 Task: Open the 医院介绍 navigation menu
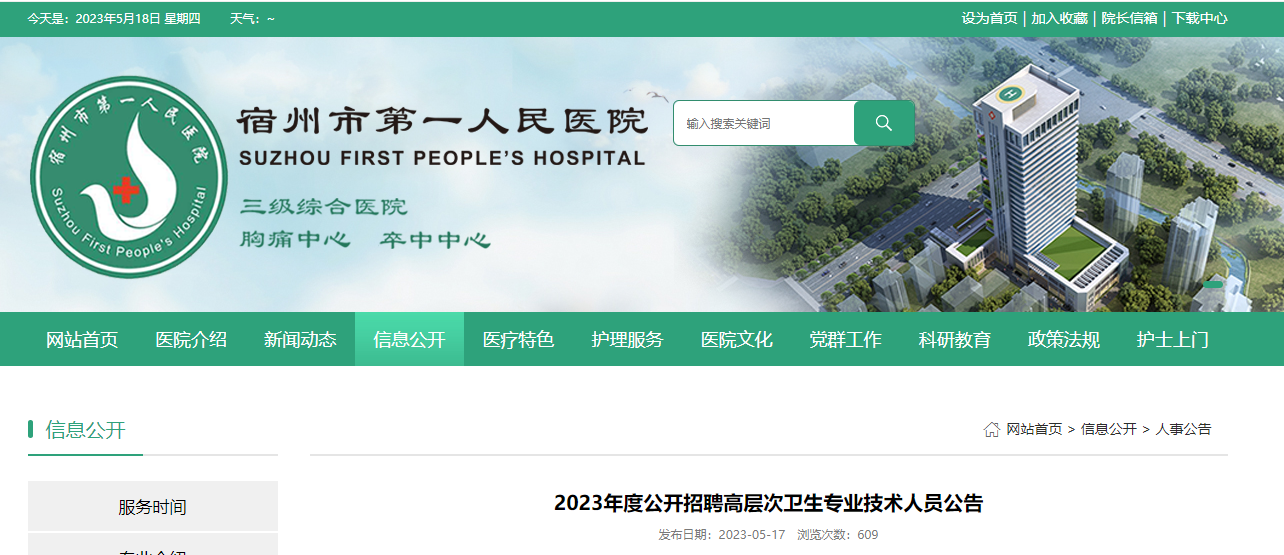tap(191, 339)
